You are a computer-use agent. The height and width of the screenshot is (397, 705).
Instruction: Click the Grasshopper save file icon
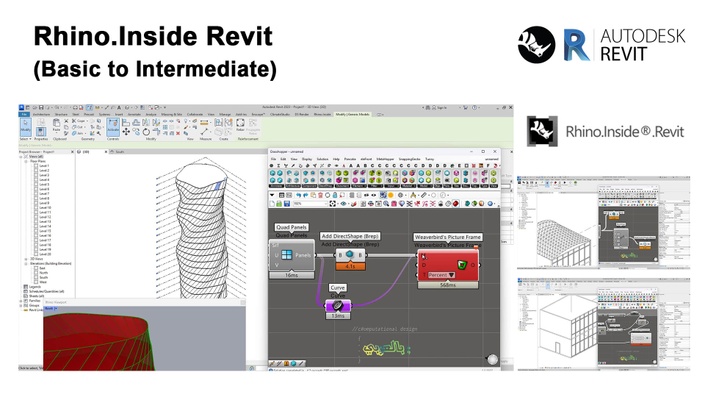click(286, 204)
